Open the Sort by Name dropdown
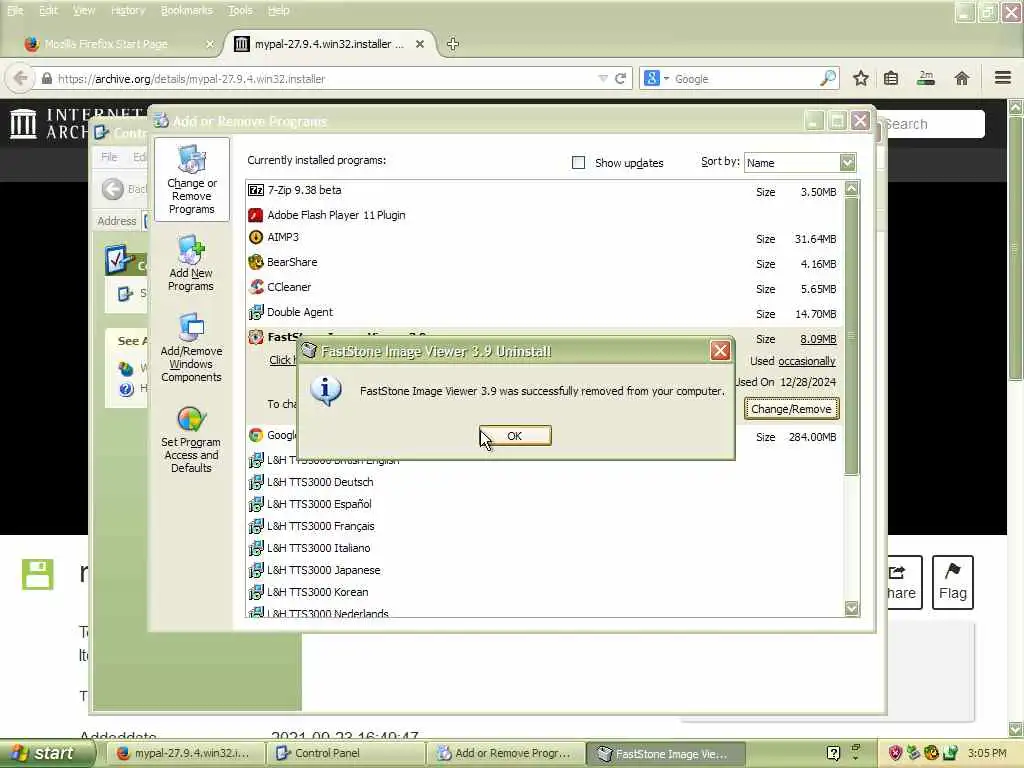 tap(847, 163)
